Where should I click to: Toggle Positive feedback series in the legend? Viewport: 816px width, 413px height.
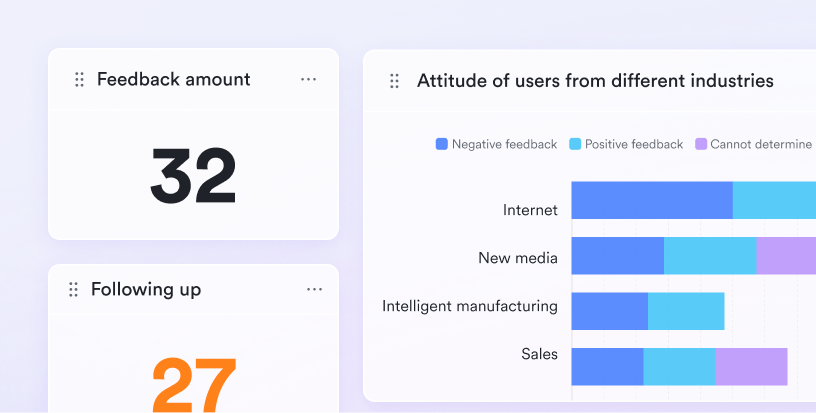pyautogui.click(x=626, y=144)
